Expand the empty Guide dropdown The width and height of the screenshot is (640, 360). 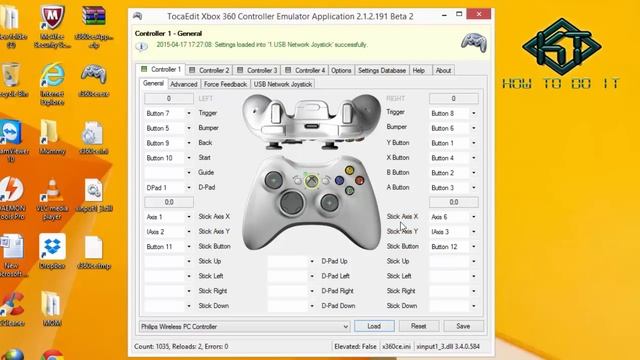pos(189,173)
